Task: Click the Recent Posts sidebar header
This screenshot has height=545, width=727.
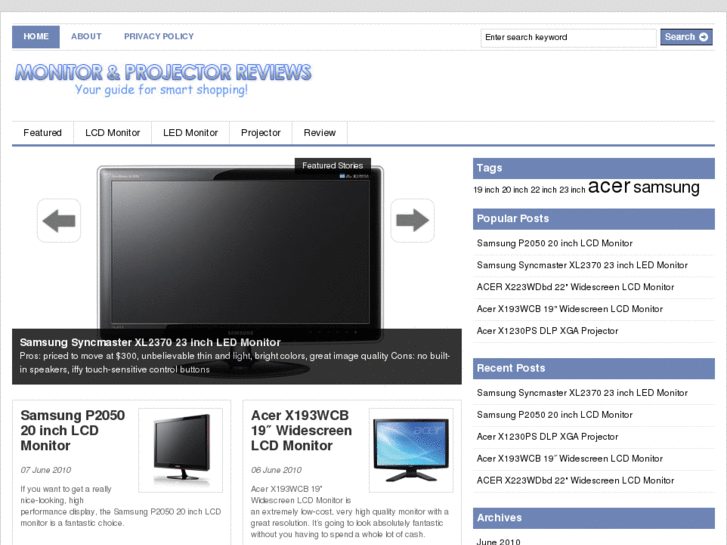Action: coord(593,368)
